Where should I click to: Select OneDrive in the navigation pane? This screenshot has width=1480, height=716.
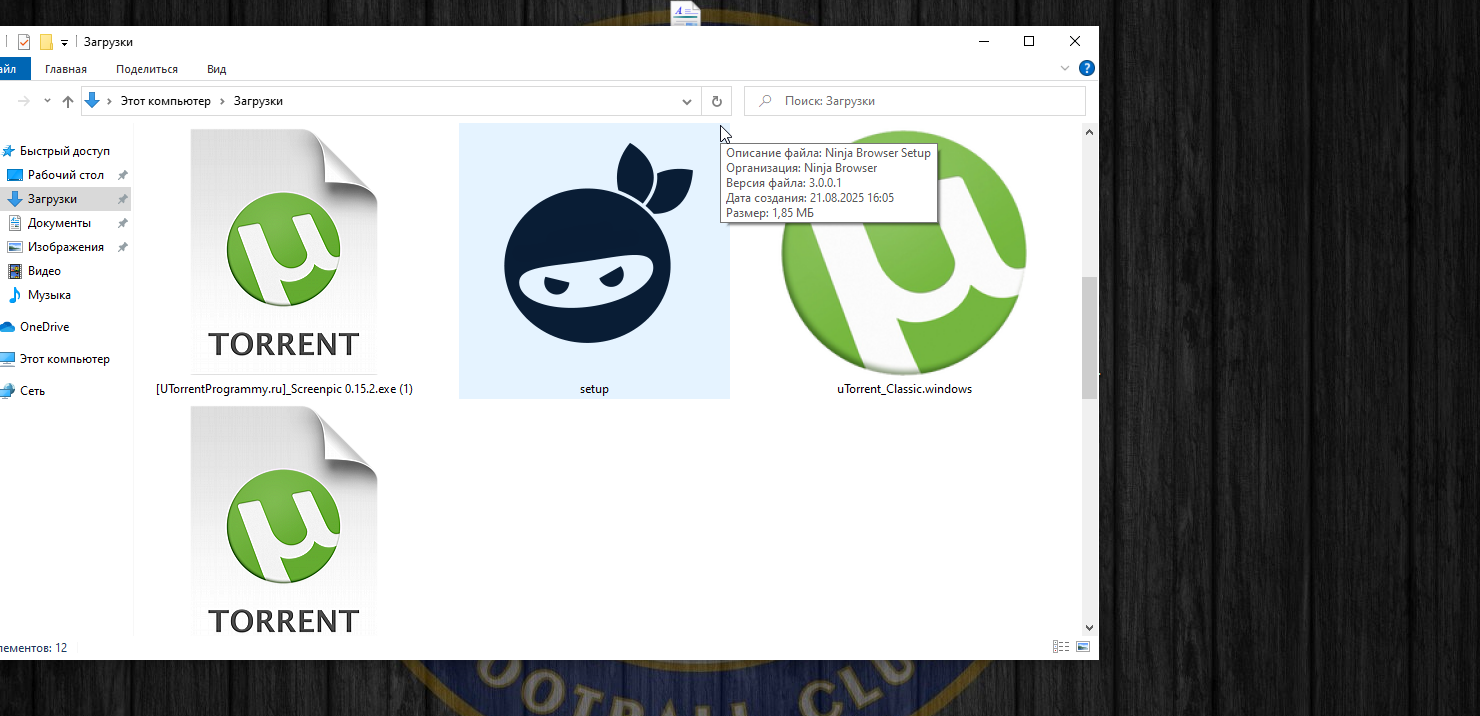pyautogui.click(x=44, y=327)
